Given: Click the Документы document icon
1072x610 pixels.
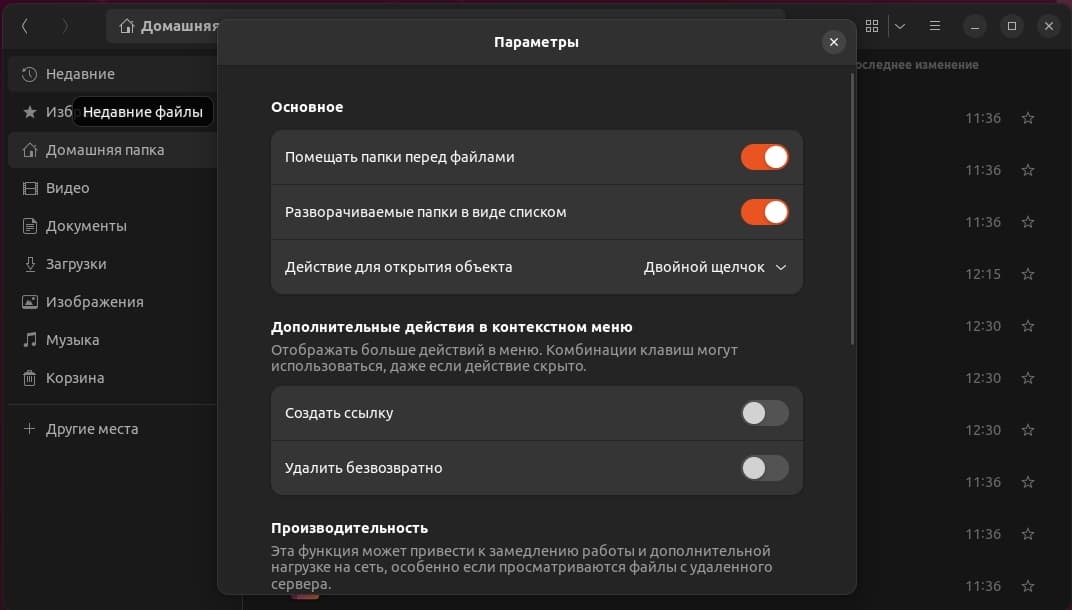Looking at the screenshot, I should click(29, 226).
